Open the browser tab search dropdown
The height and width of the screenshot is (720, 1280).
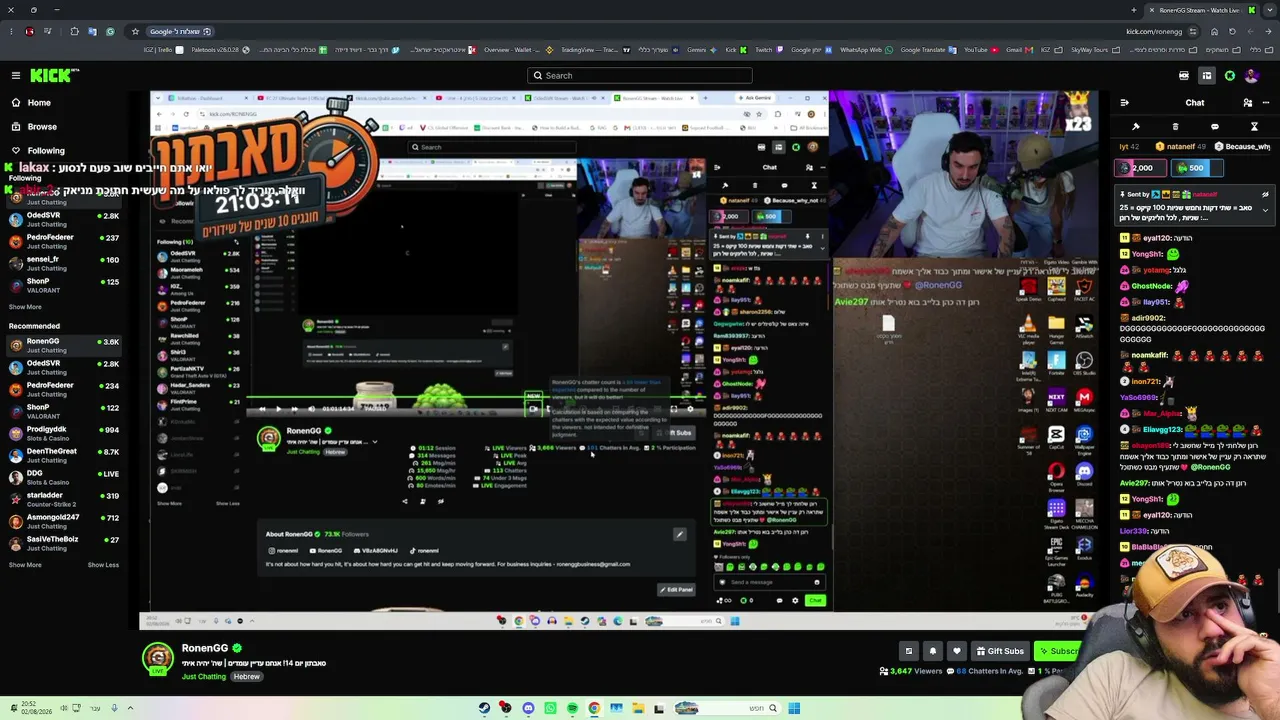coord(1270,10)
